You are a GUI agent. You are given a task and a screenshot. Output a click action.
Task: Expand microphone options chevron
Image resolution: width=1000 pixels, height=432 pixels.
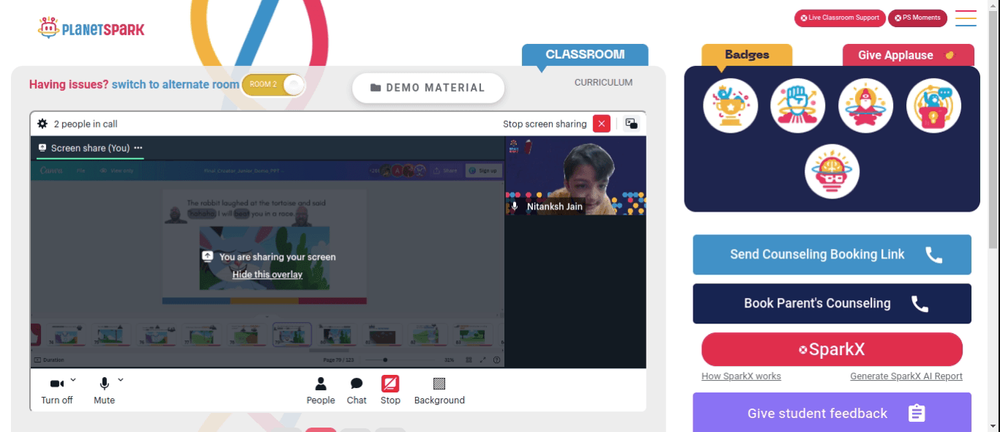point(121,380)
